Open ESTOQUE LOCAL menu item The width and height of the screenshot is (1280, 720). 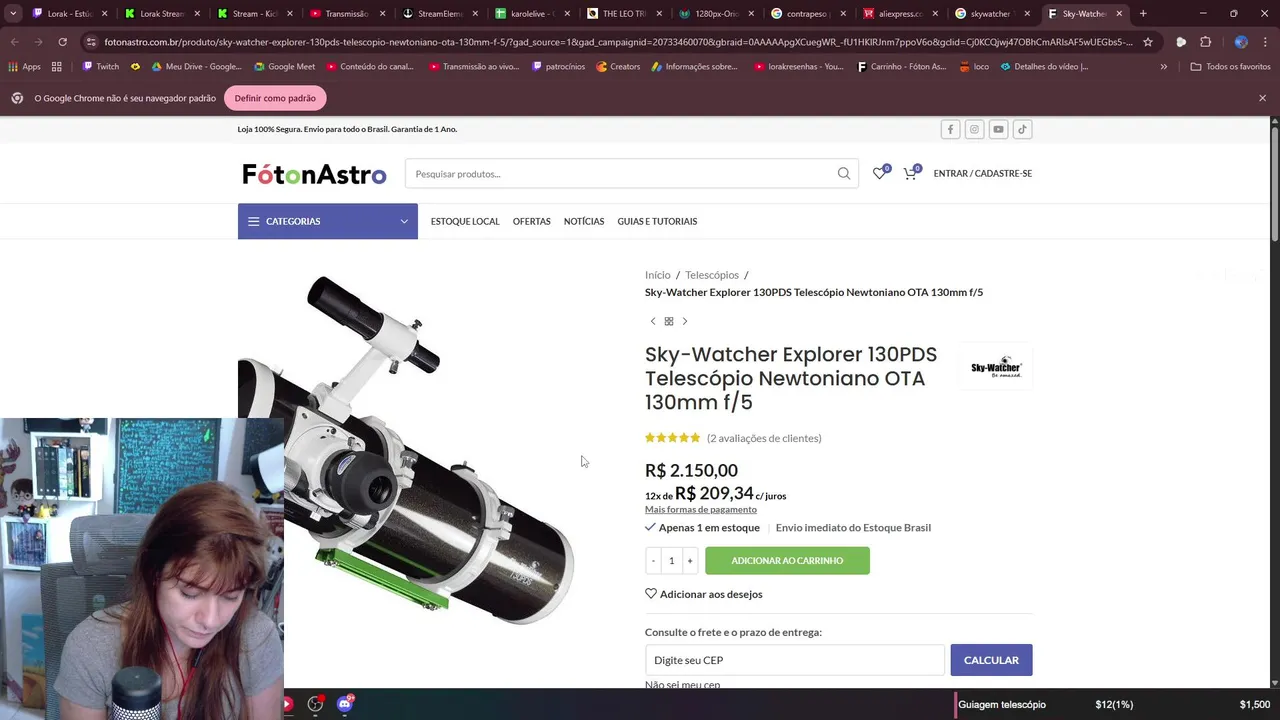465,222
